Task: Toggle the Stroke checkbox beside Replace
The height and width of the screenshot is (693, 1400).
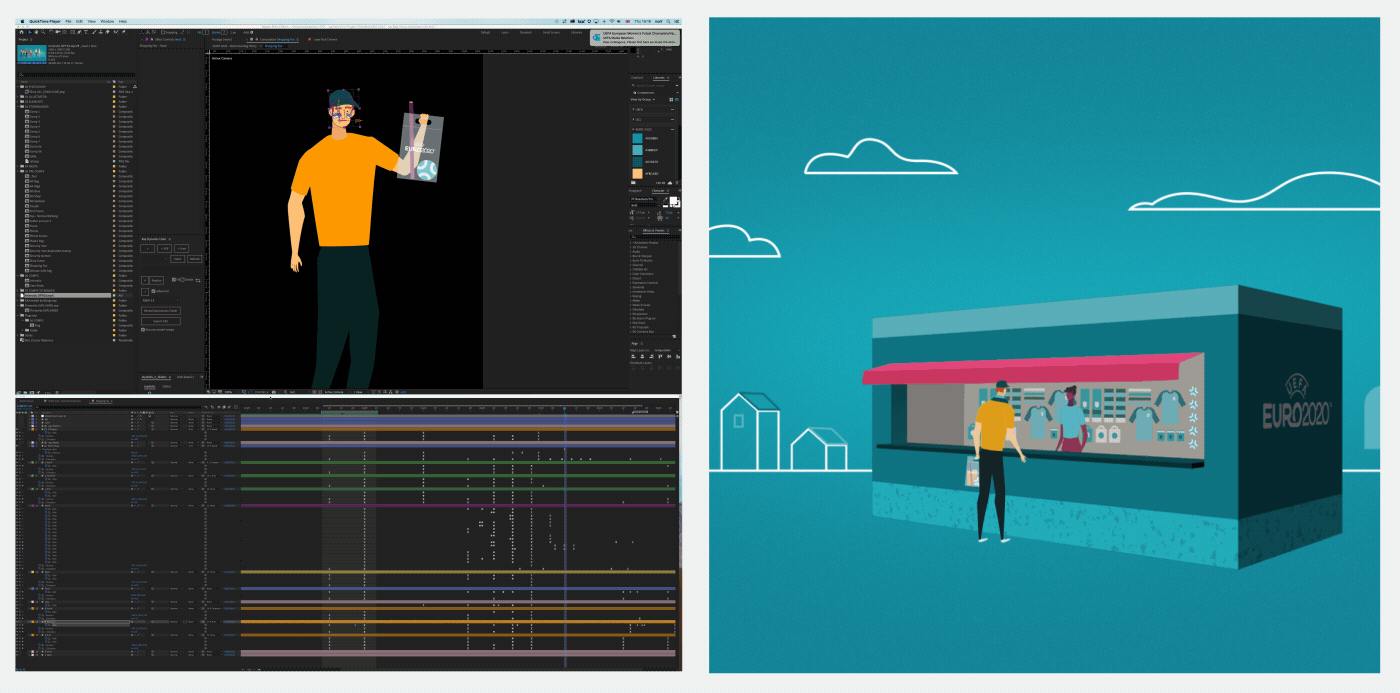Action: click(x=182, y=280)
